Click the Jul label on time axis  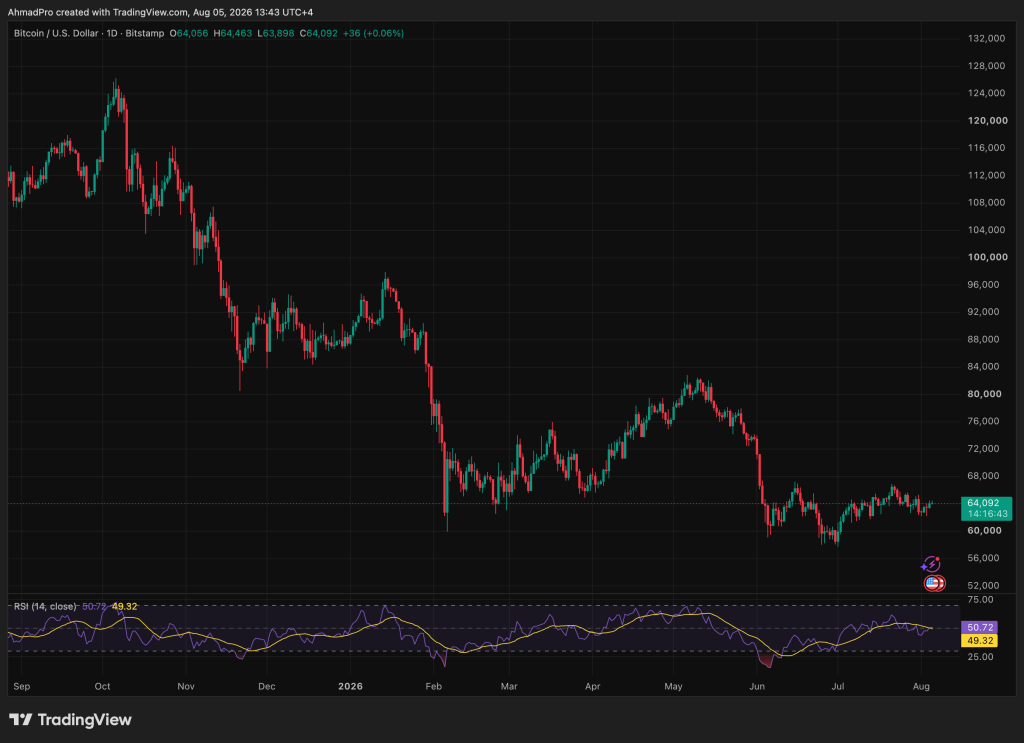[x=838, y=686]
